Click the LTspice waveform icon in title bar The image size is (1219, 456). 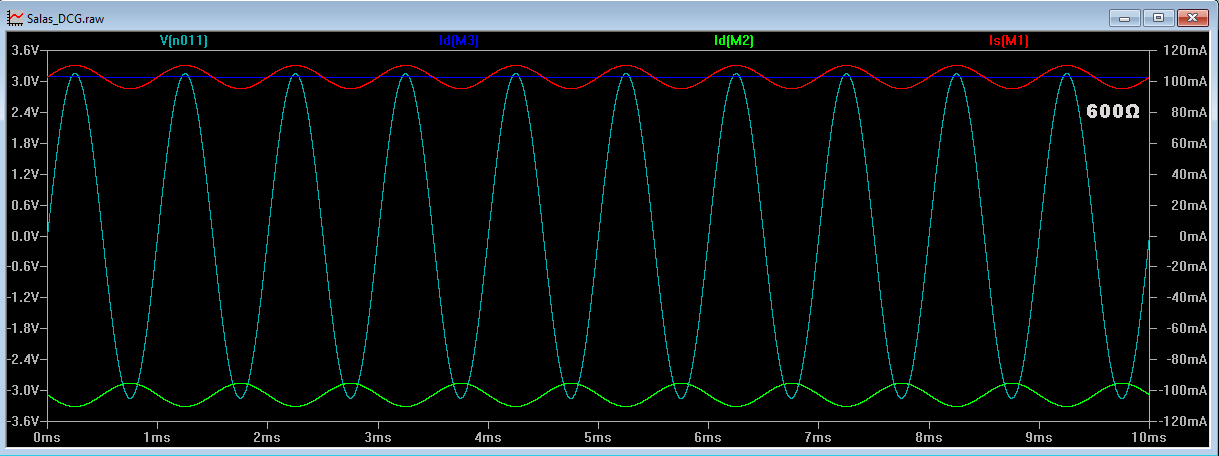(16, 17)
